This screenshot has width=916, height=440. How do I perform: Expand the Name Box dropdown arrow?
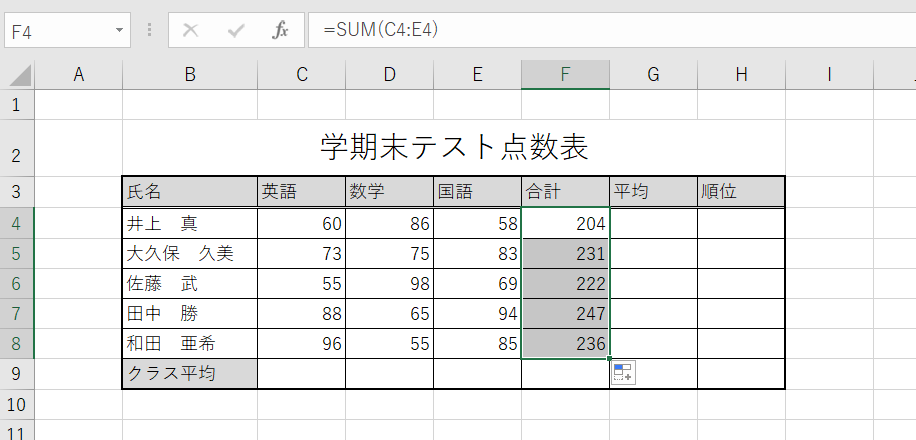120,30
